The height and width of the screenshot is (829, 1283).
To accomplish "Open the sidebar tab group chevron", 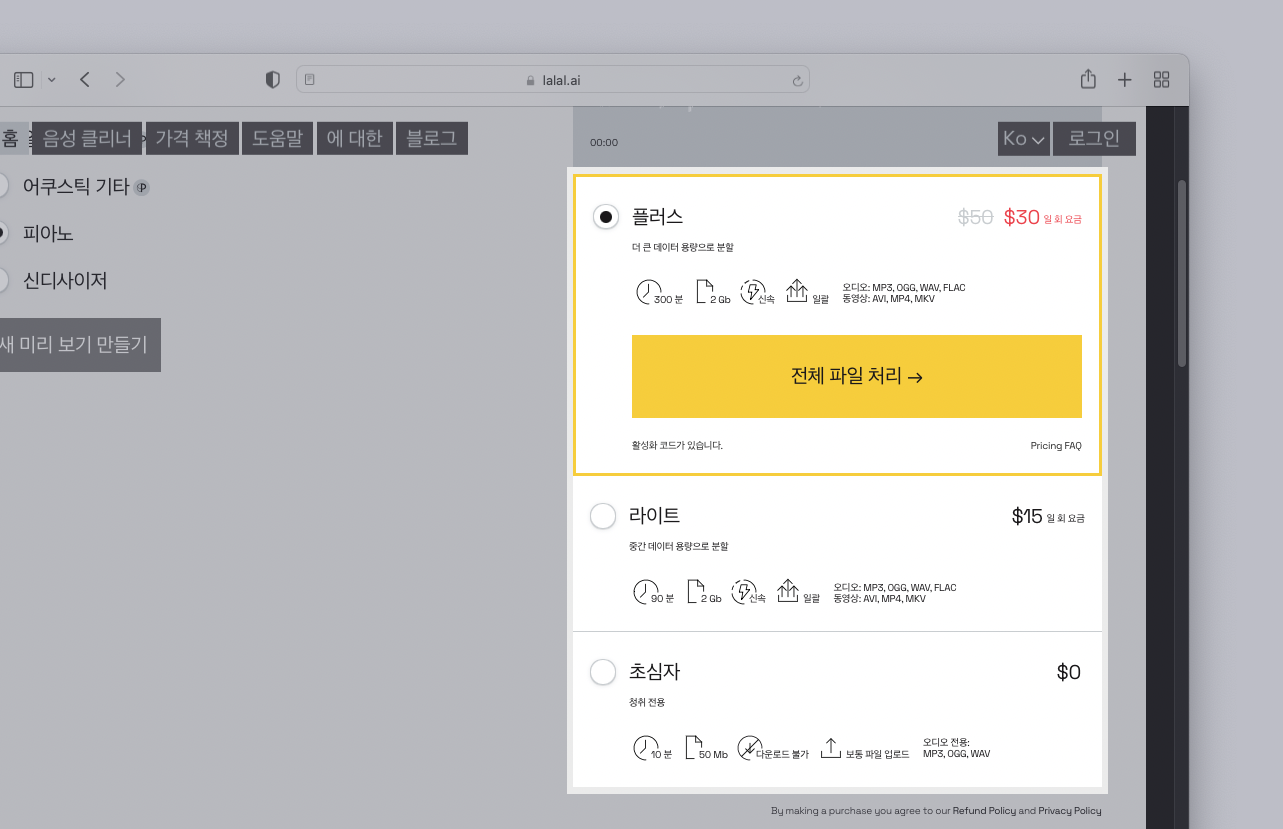I will point(52,79).
